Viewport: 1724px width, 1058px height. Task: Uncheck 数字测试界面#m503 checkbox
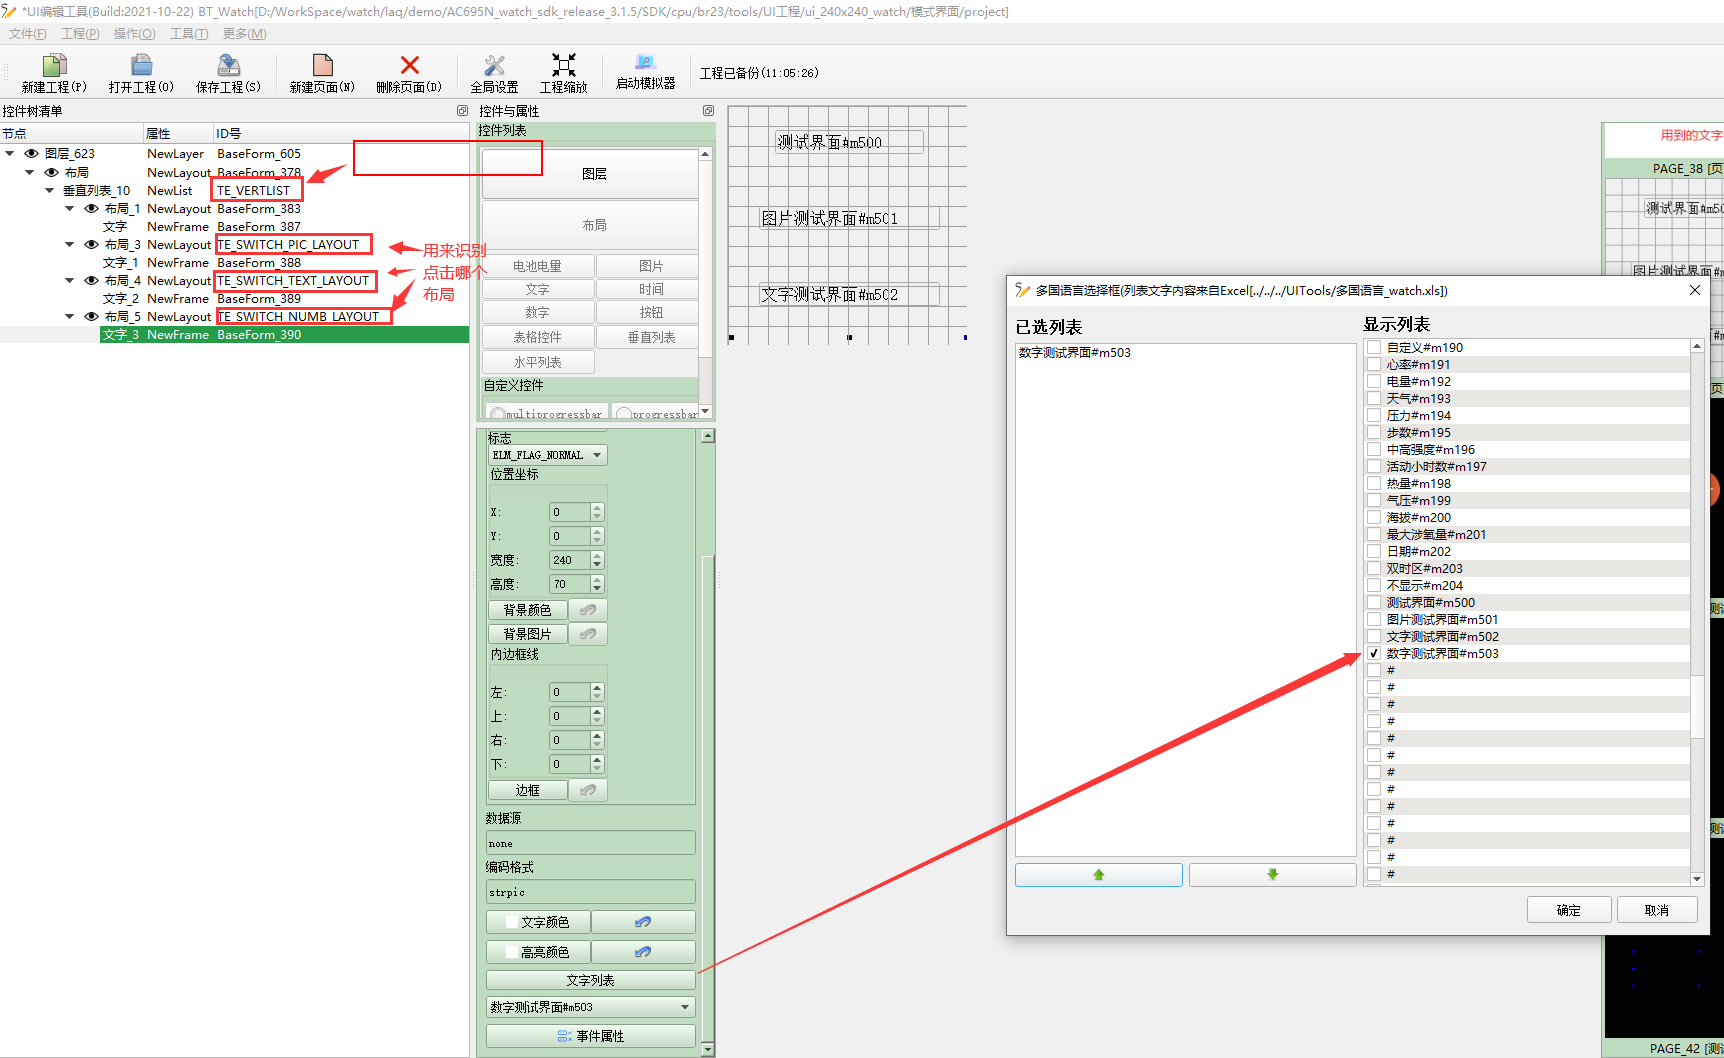pyautogui.click(x=1374, y=654)
